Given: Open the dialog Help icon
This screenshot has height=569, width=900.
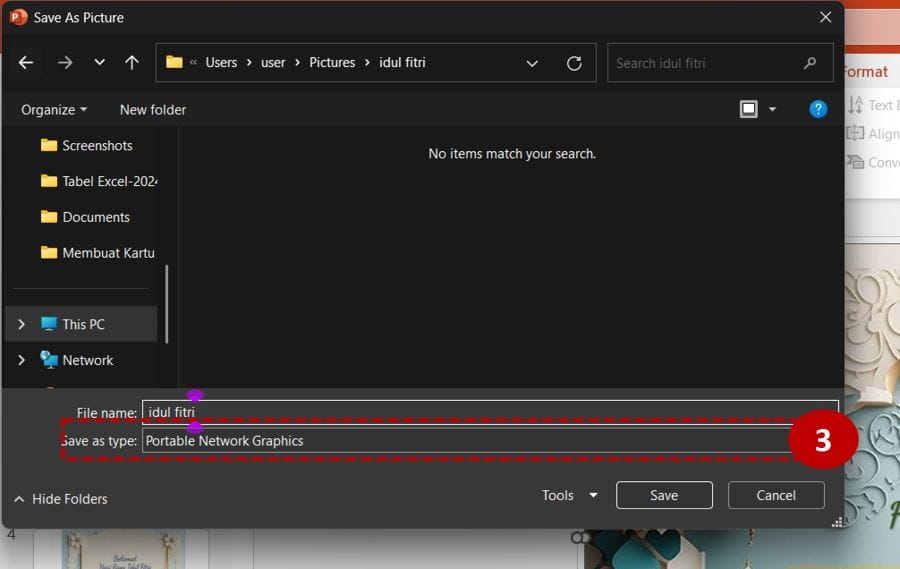Looking at the screenshot, I should [818, 109].
